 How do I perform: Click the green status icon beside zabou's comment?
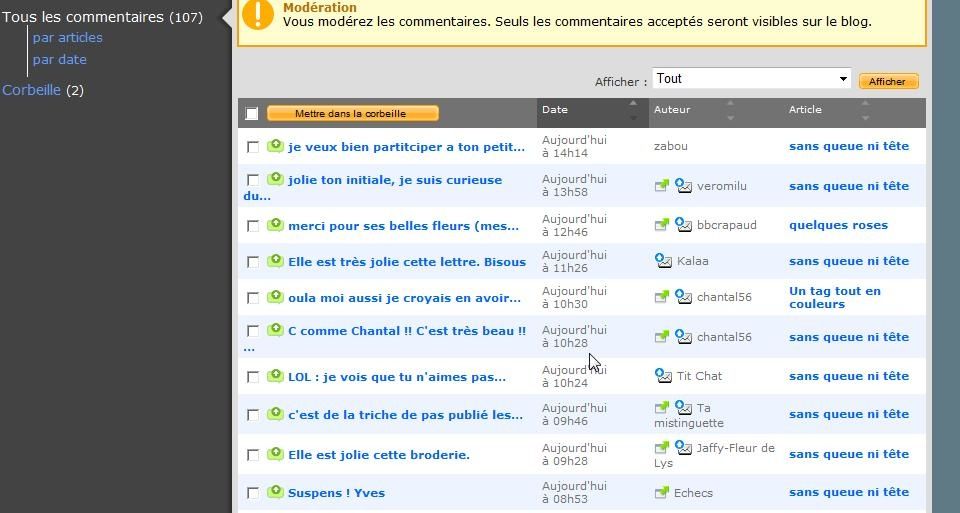[x=276, y=146]
